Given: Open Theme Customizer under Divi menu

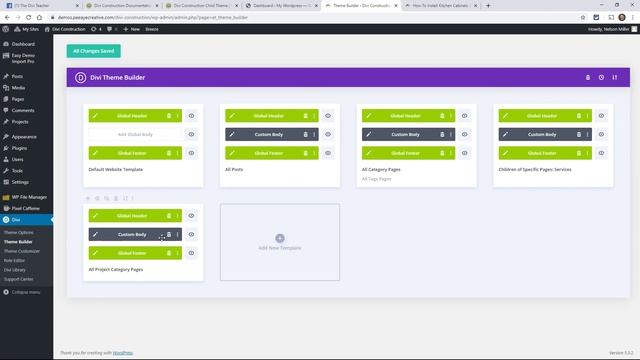Looking at the screenshot, I should tap(22, 251).
